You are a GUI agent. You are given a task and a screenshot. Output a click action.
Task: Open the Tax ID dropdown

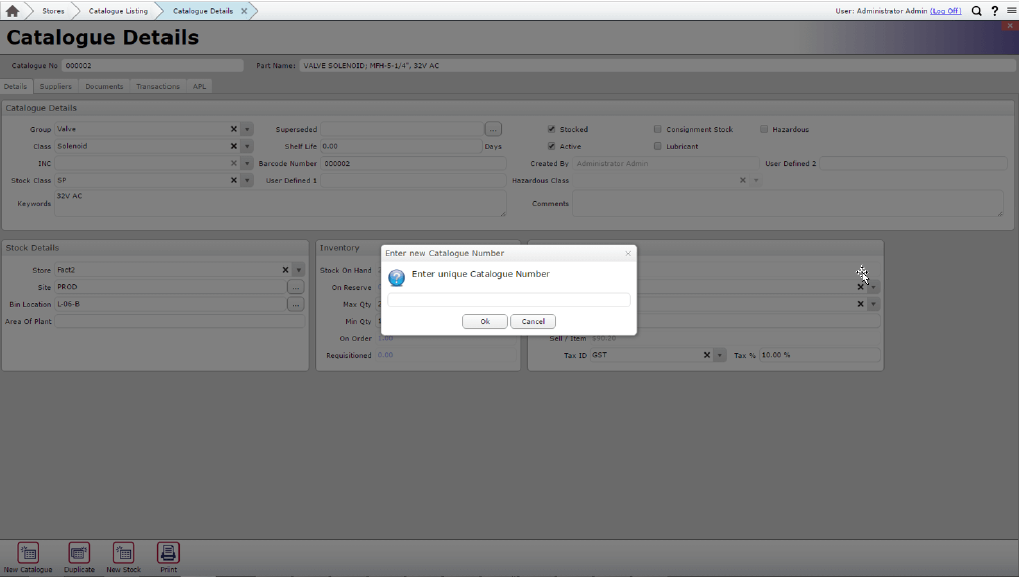(720, 355)
